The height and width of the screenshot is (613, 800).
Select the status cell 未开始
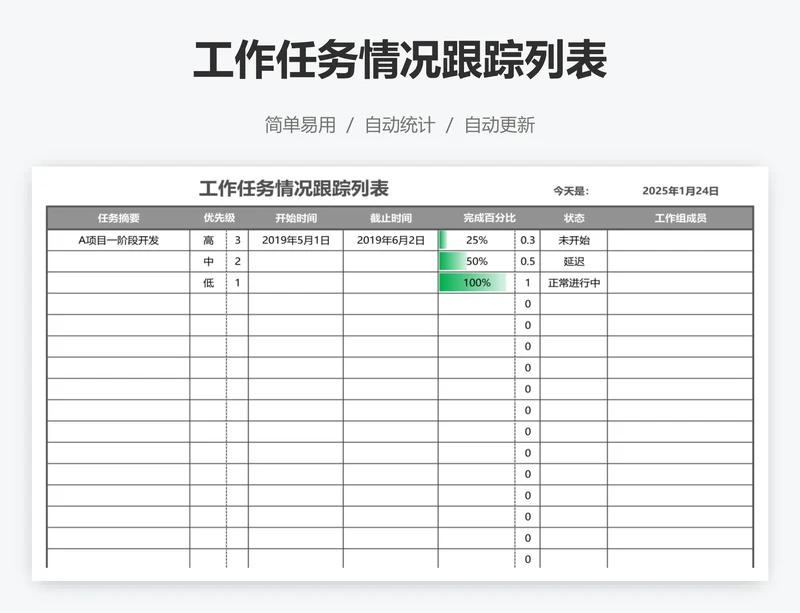pos(574,240)
